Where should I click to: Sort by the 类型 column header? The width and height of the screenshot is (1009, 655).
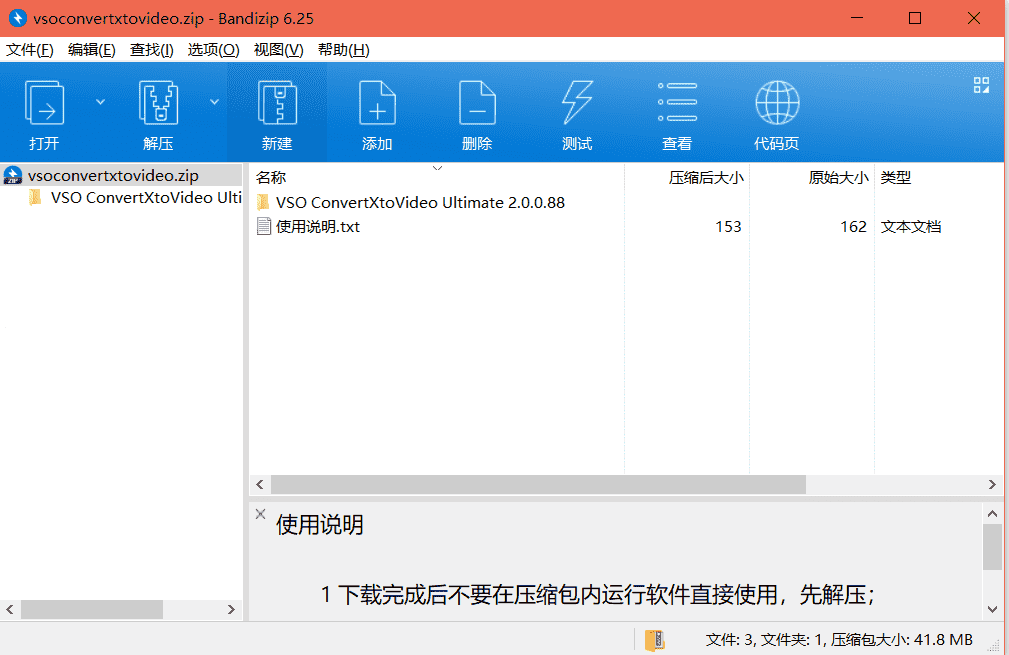896,178
